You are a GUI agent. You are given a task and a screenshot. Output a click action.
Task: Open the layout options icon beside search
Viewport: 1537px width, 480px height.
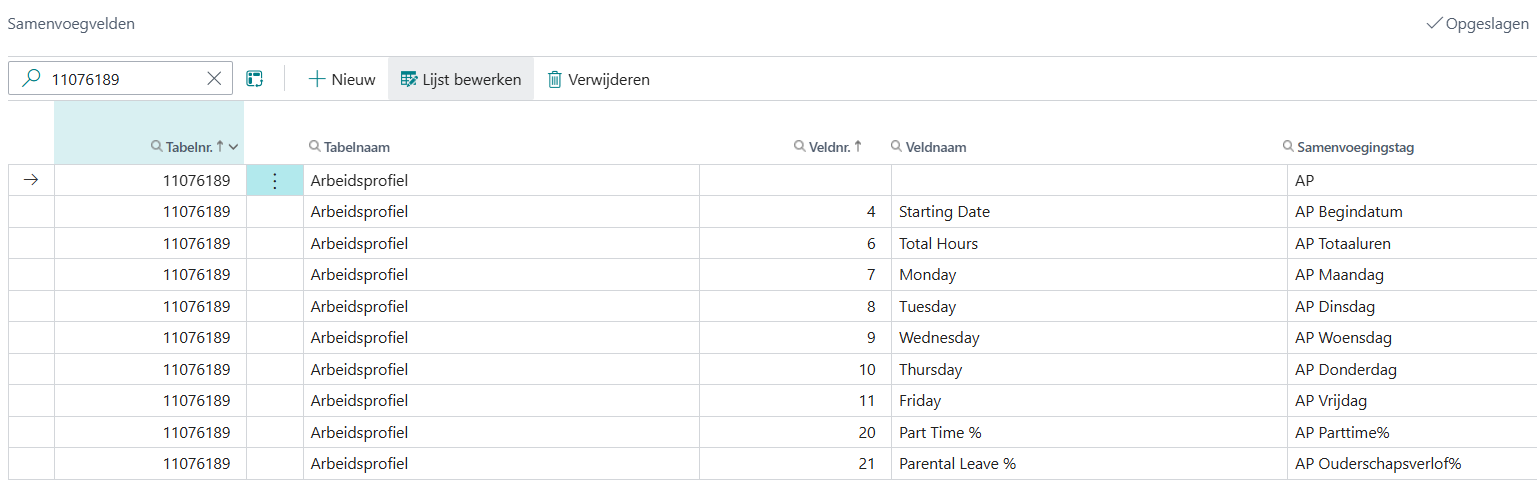[255, 79]
